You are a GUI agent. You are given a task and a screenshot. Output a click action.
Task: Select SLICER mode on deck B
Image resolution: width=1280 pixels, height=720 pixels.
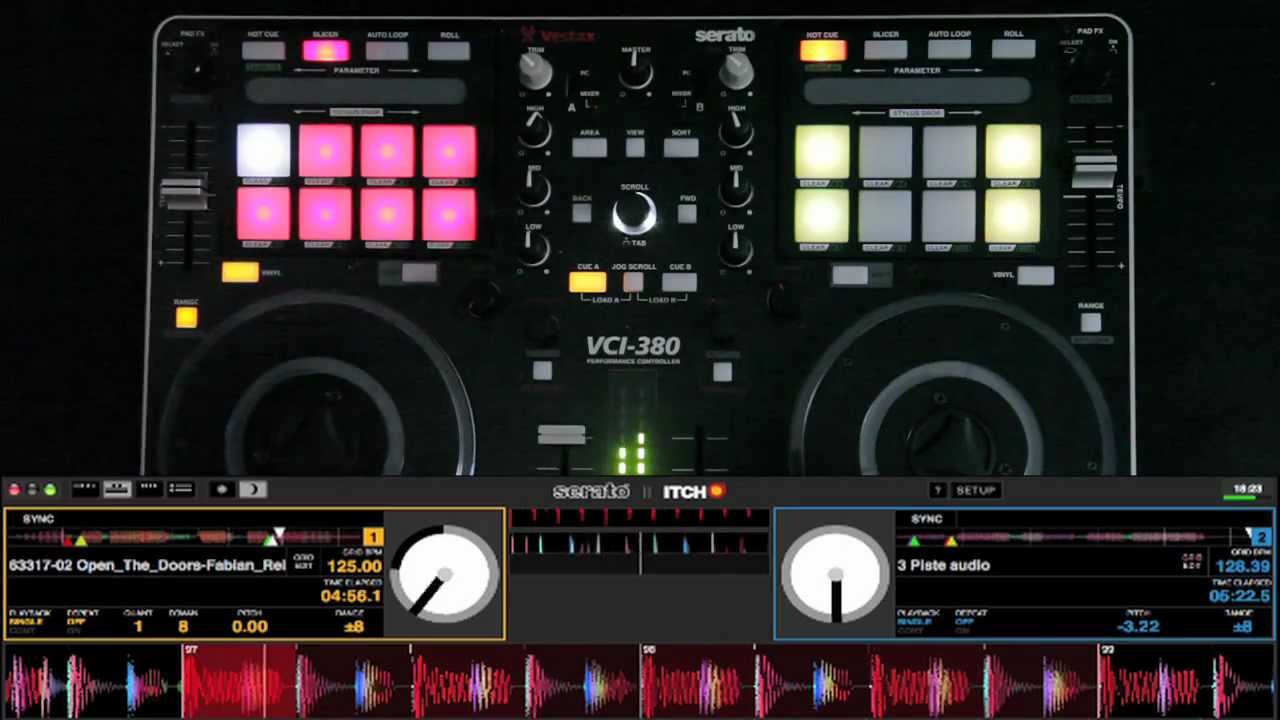point(885,49)
